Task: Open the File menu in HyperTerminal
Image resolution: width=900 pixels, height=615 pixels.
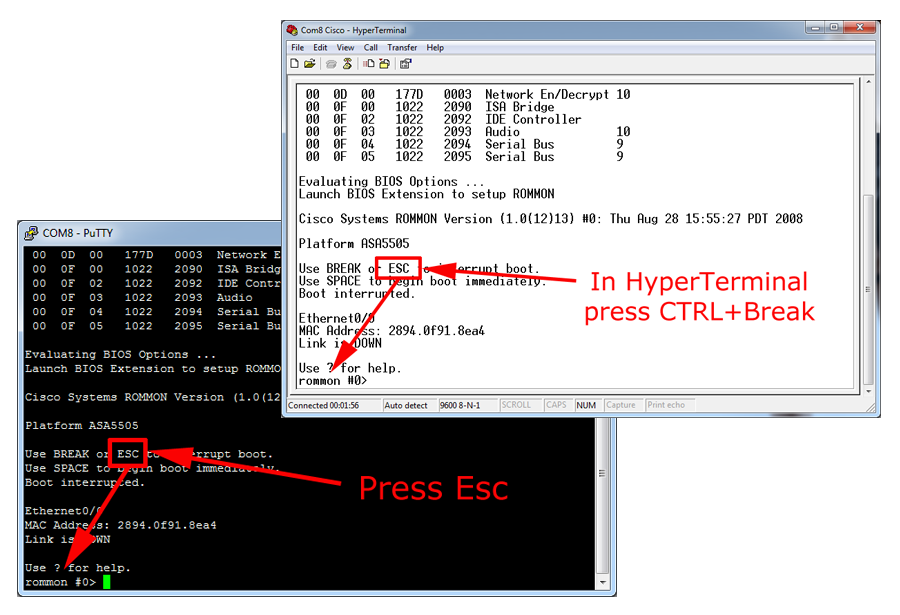Action: (297, 47)
